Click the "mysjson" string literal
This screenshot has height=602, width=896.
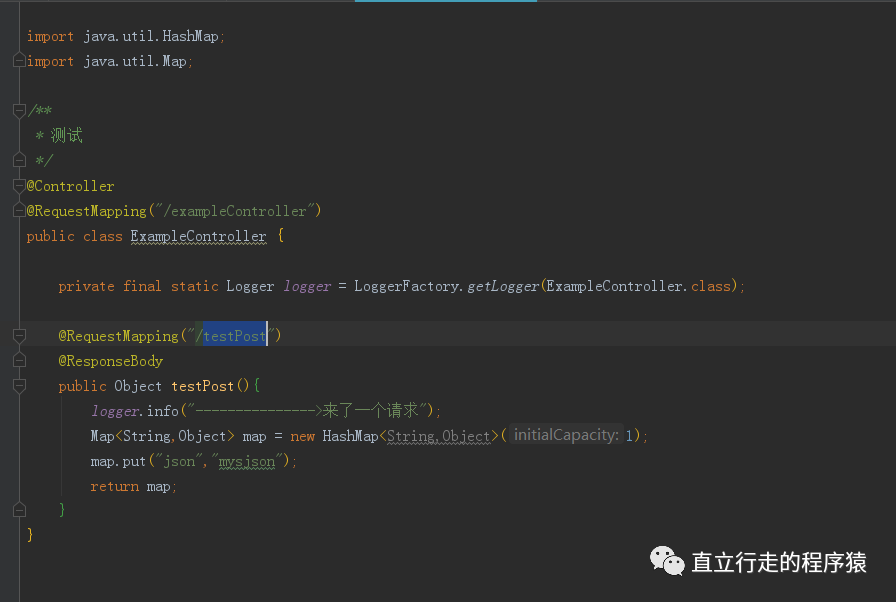[x=247, y=461]
